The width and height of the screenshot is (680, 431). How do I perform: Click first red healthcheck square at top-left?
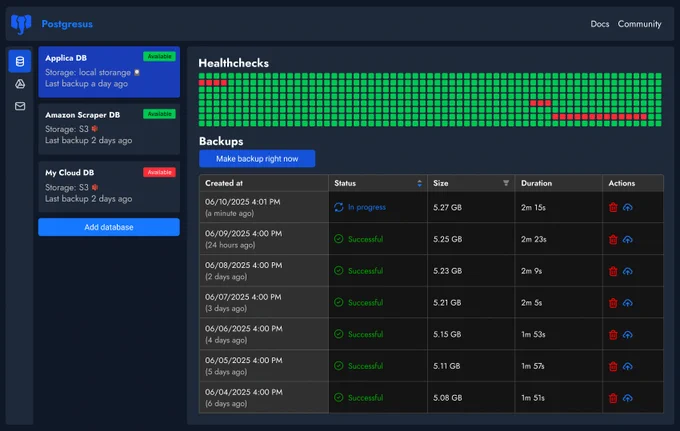202,83
